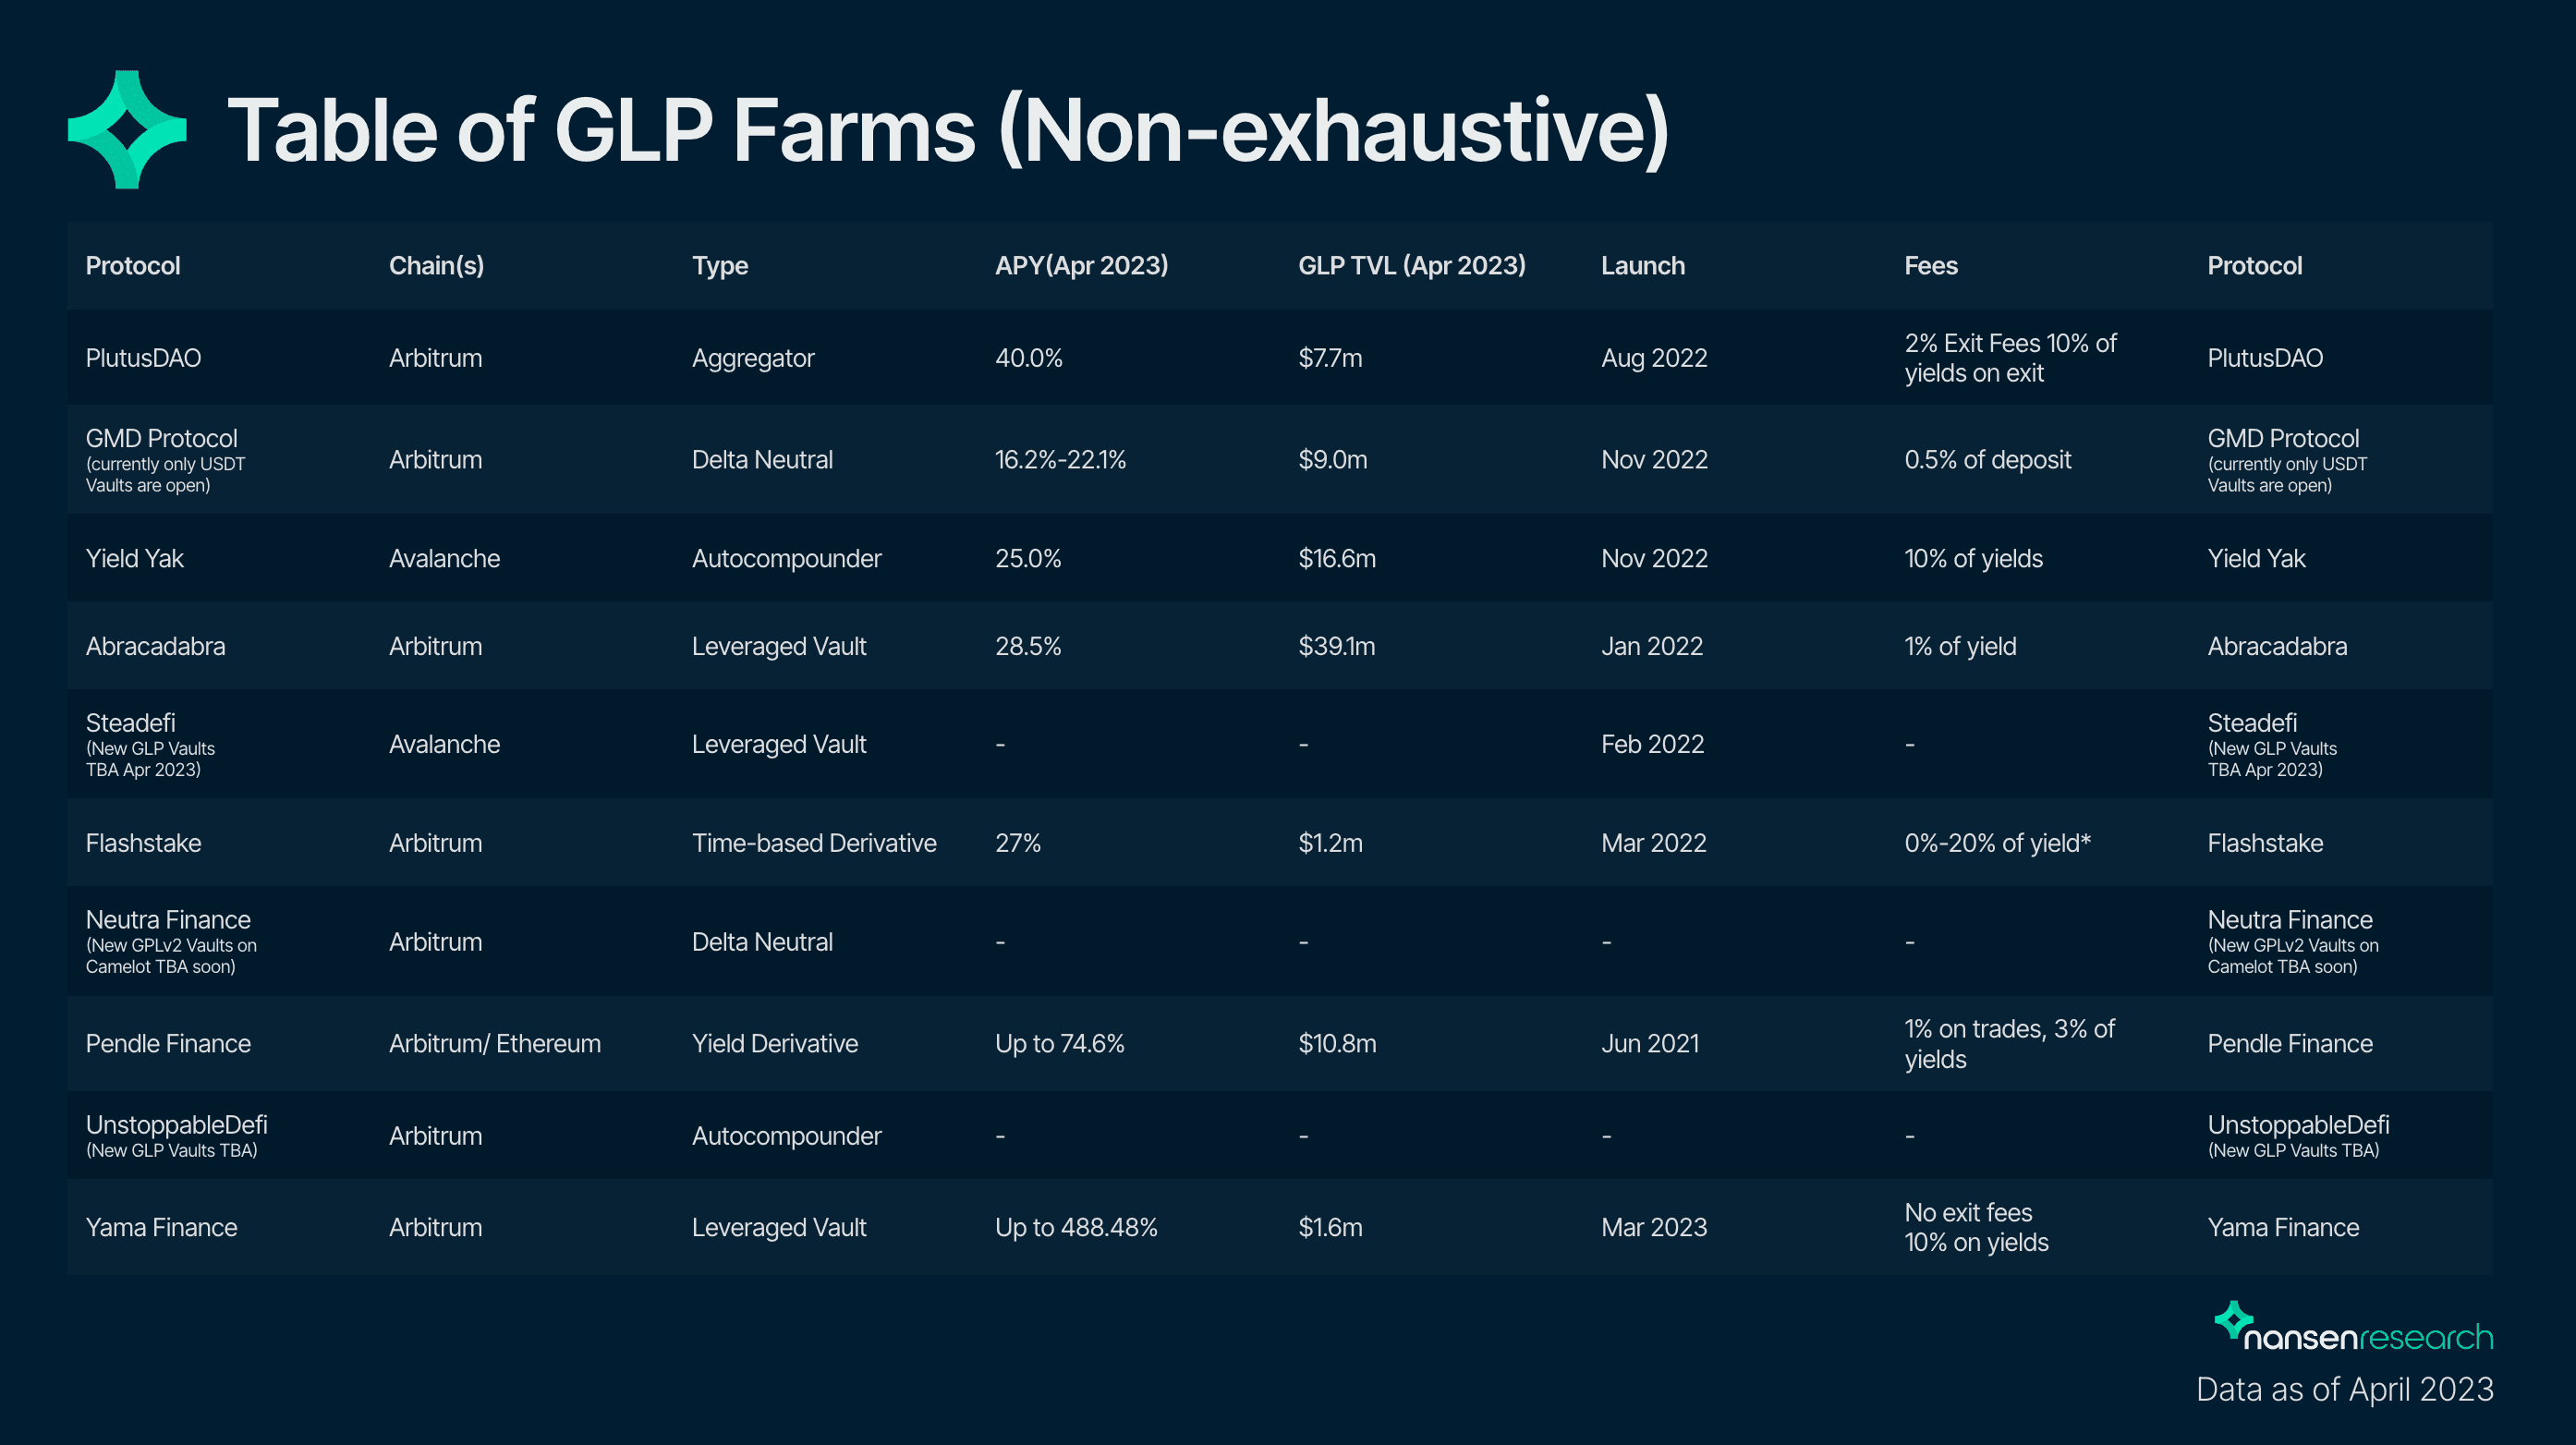Click 'Leveraged Vault' in the Yama Finance row
The image size is (2576, 1445).
click(779, 1228)
